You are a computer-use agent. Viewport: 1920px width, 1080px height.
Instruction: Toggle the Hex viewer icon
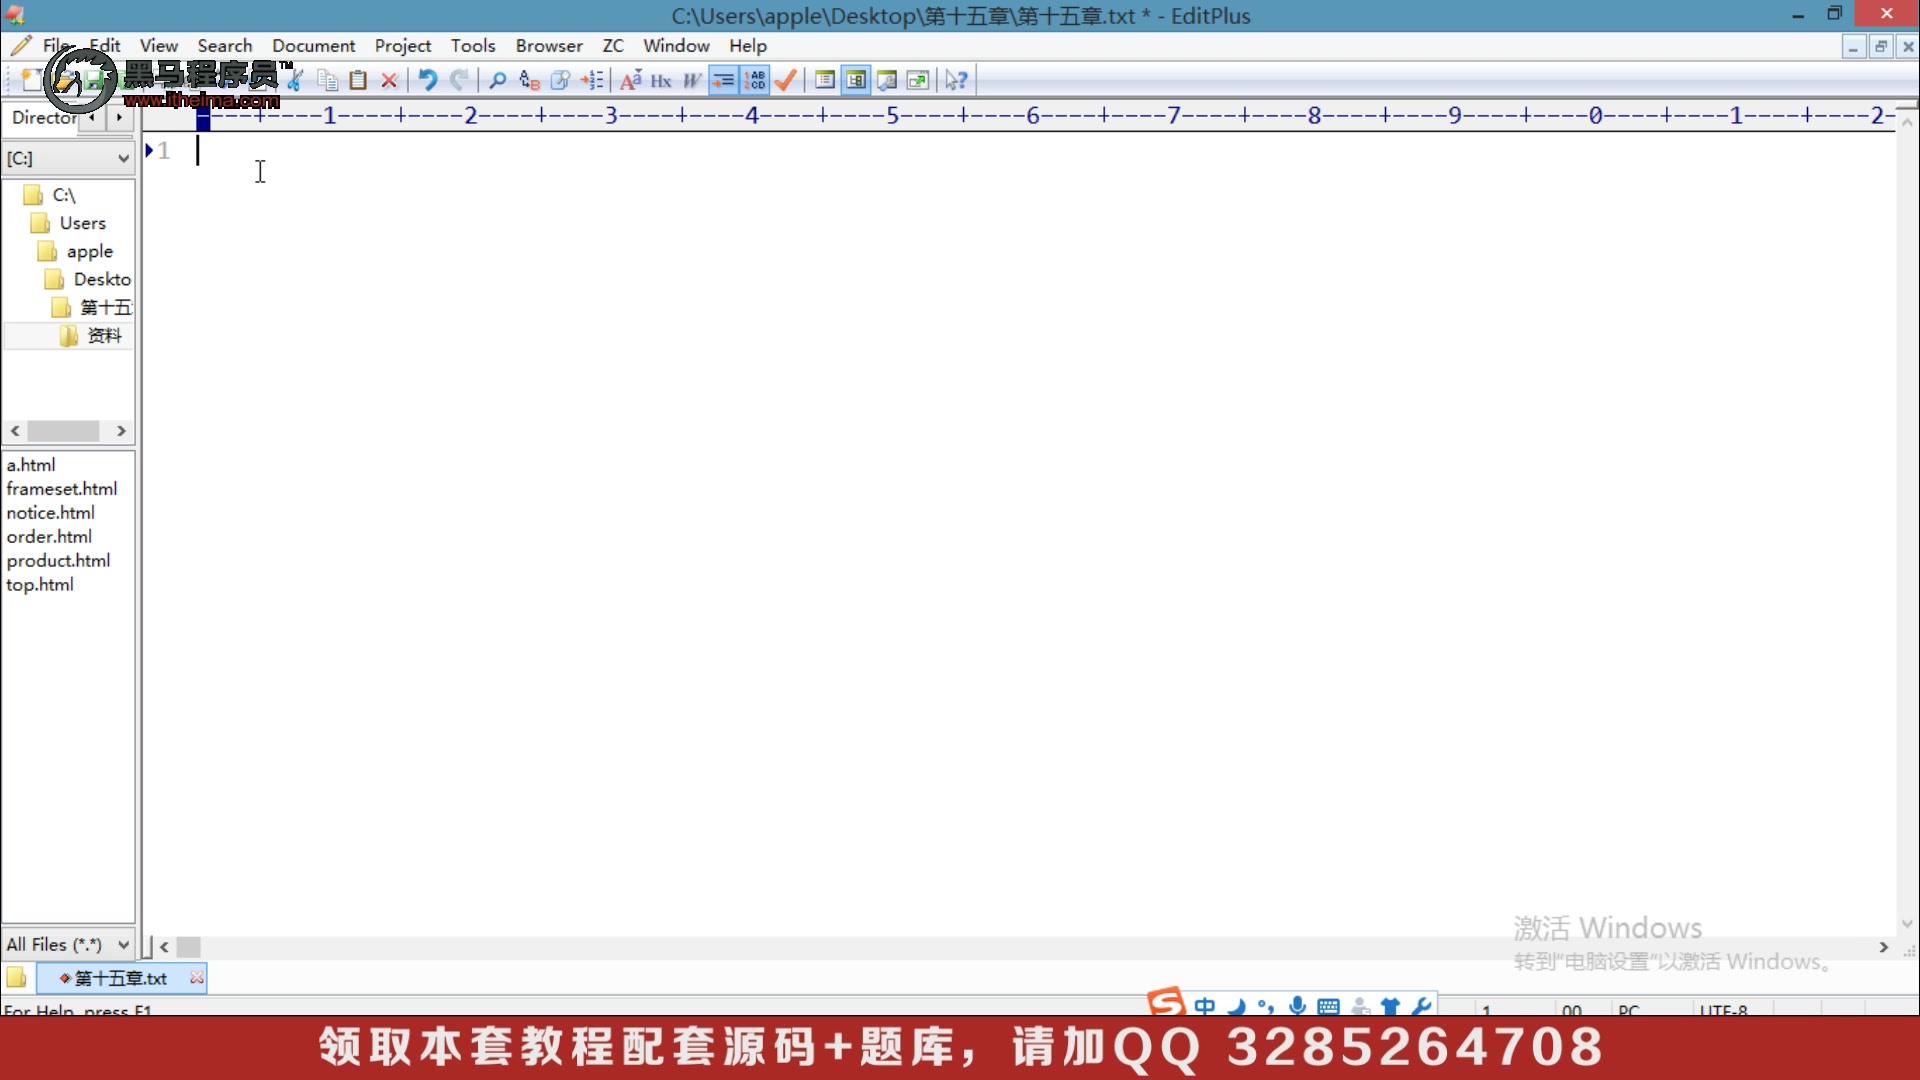[661, 80]
